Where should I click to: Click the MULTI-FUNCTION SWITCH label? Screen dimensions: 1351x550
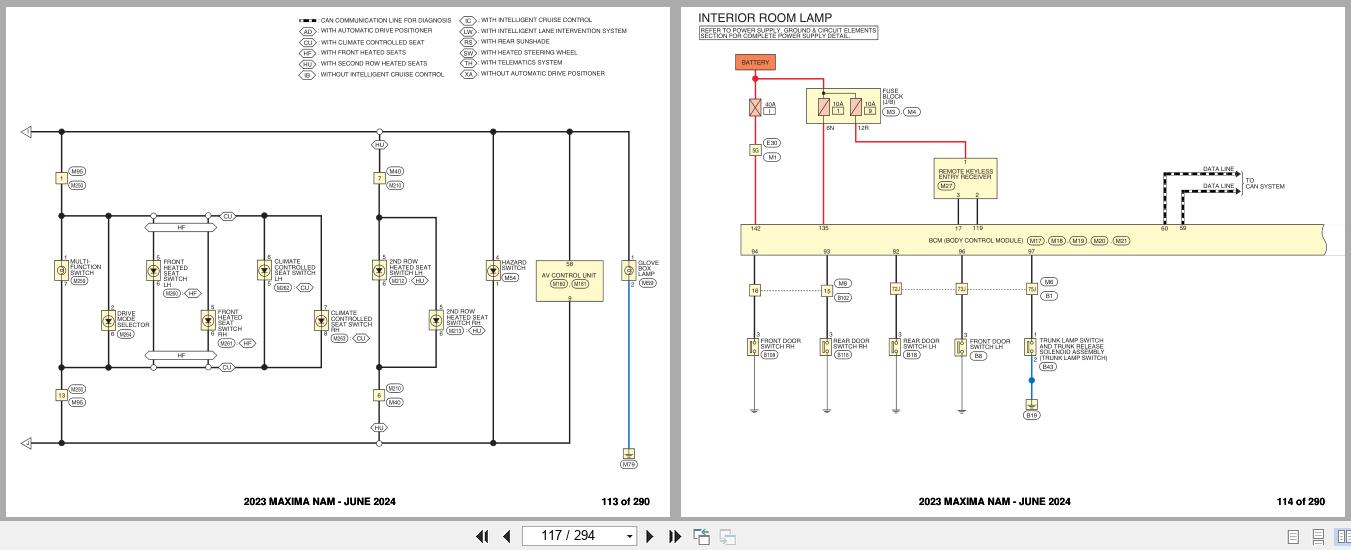click(x=86, y=268)
